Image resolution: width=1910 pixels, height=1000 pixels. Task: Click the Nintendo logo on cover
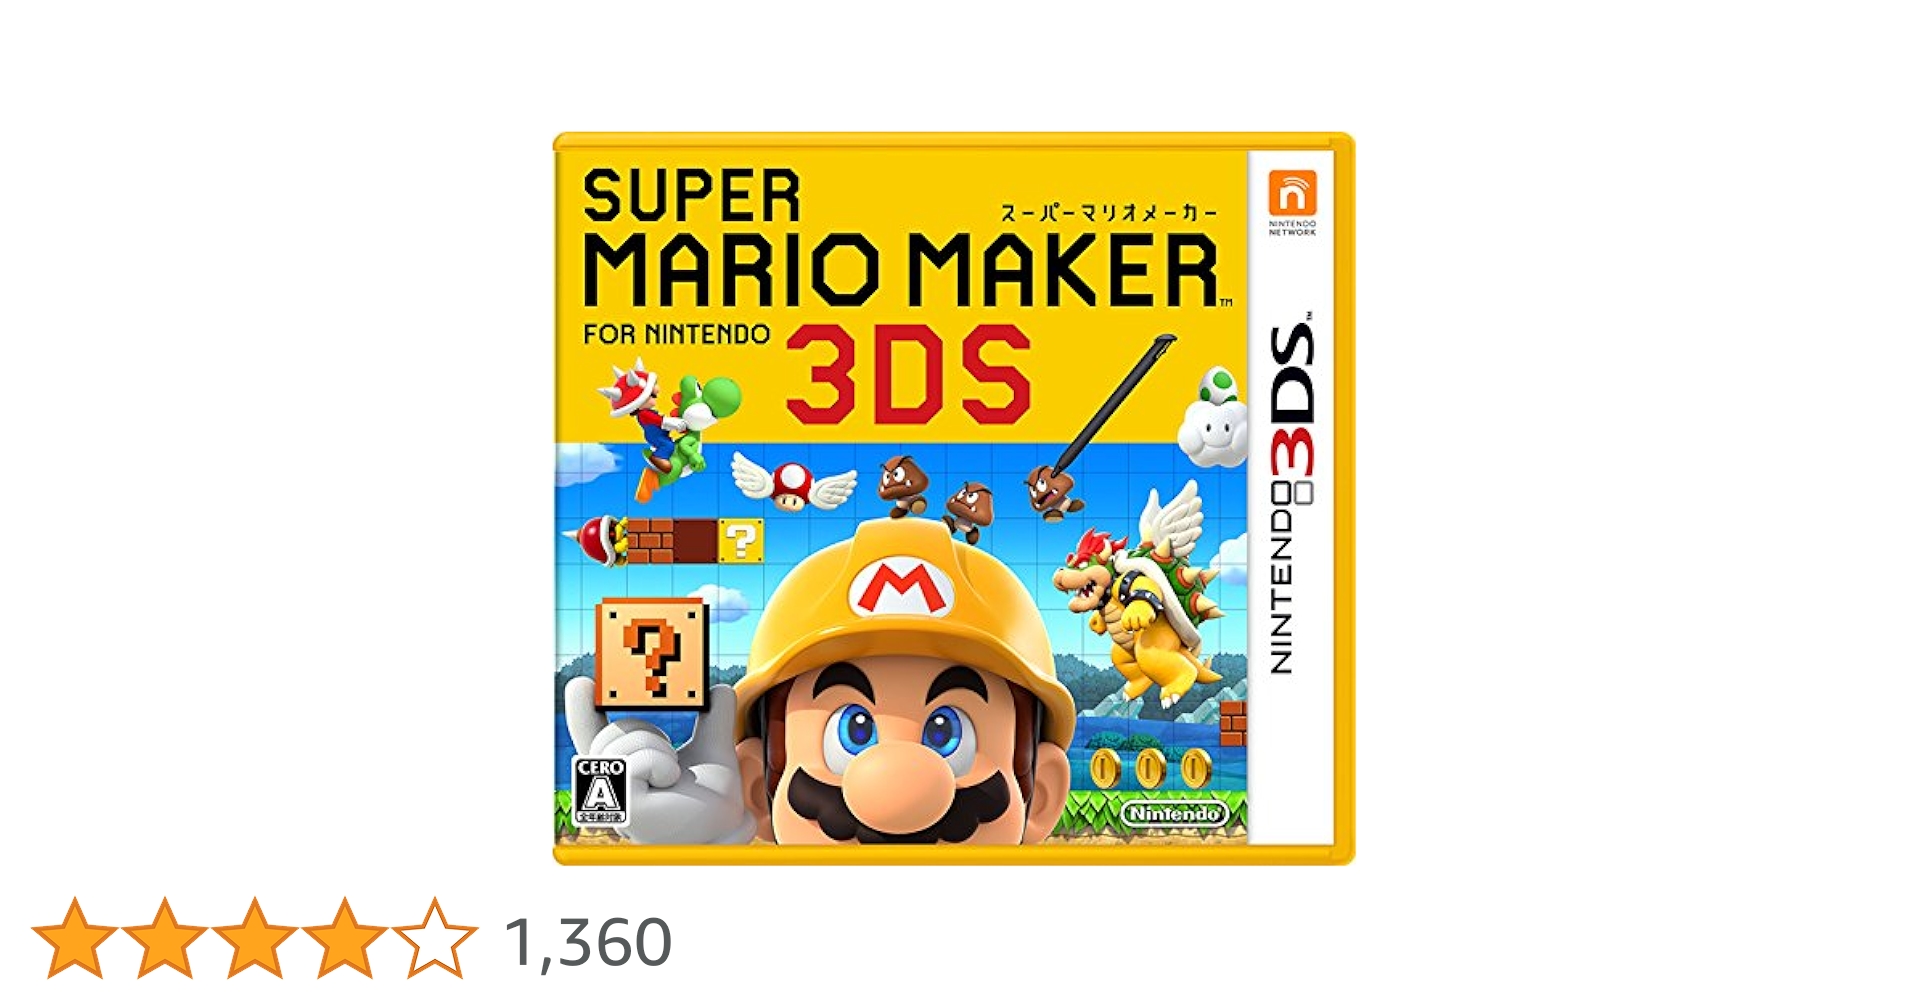[x=1175, y=813]
